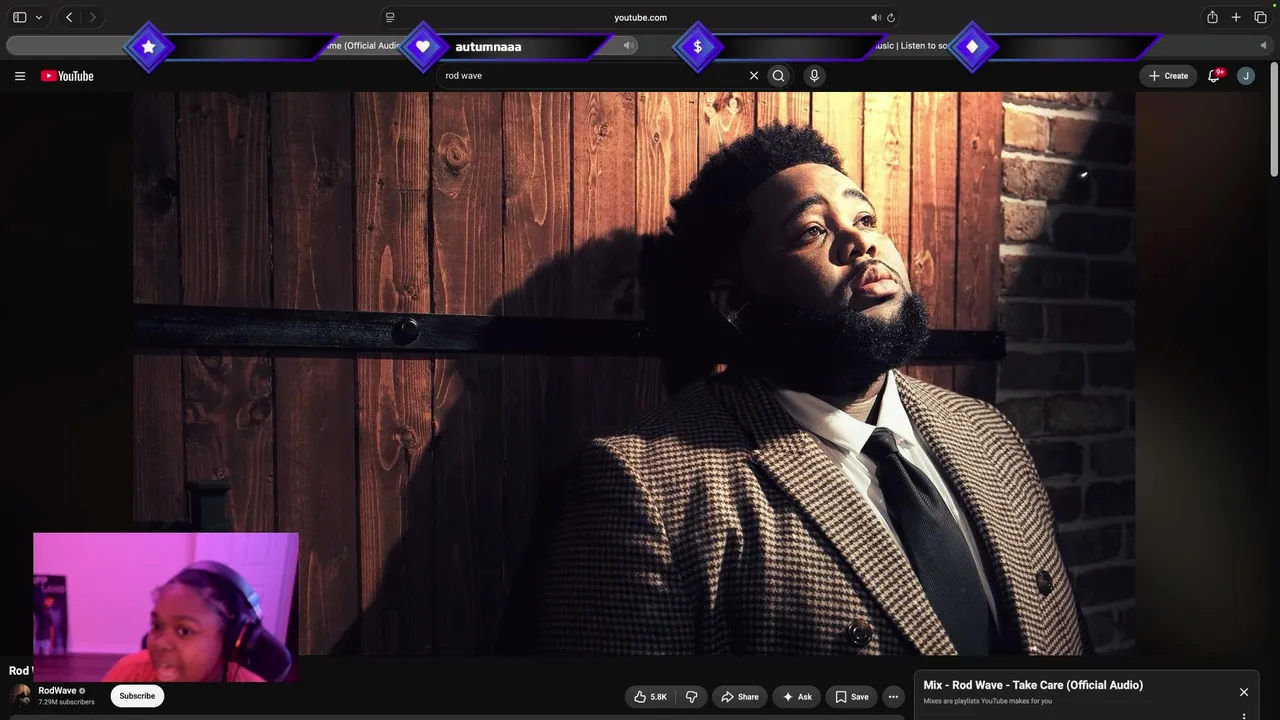1280x720 pixels.
Task: Mute the tab using its speaker icon
Action: tap(629, 45)
